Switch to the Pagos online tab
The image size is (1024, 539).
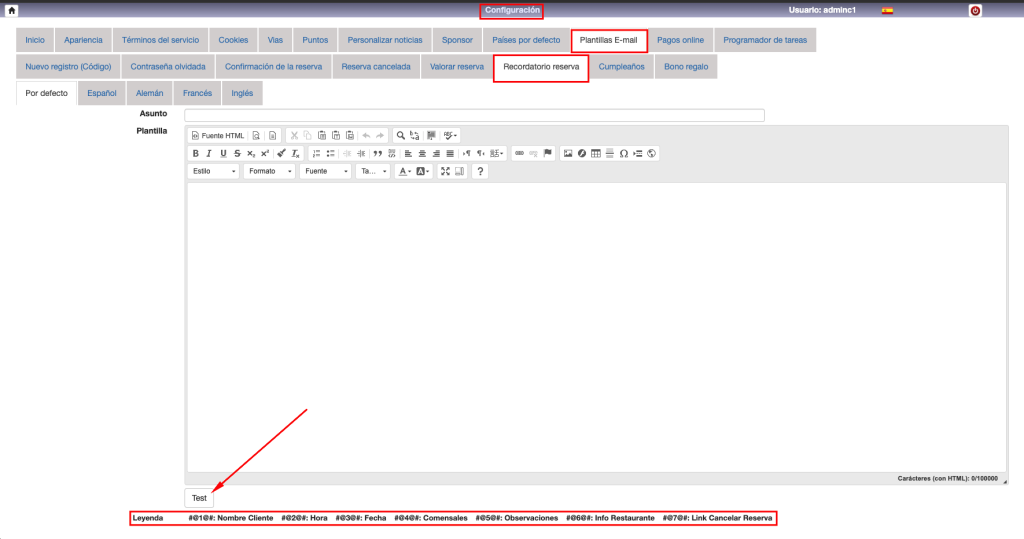point(680,40)
